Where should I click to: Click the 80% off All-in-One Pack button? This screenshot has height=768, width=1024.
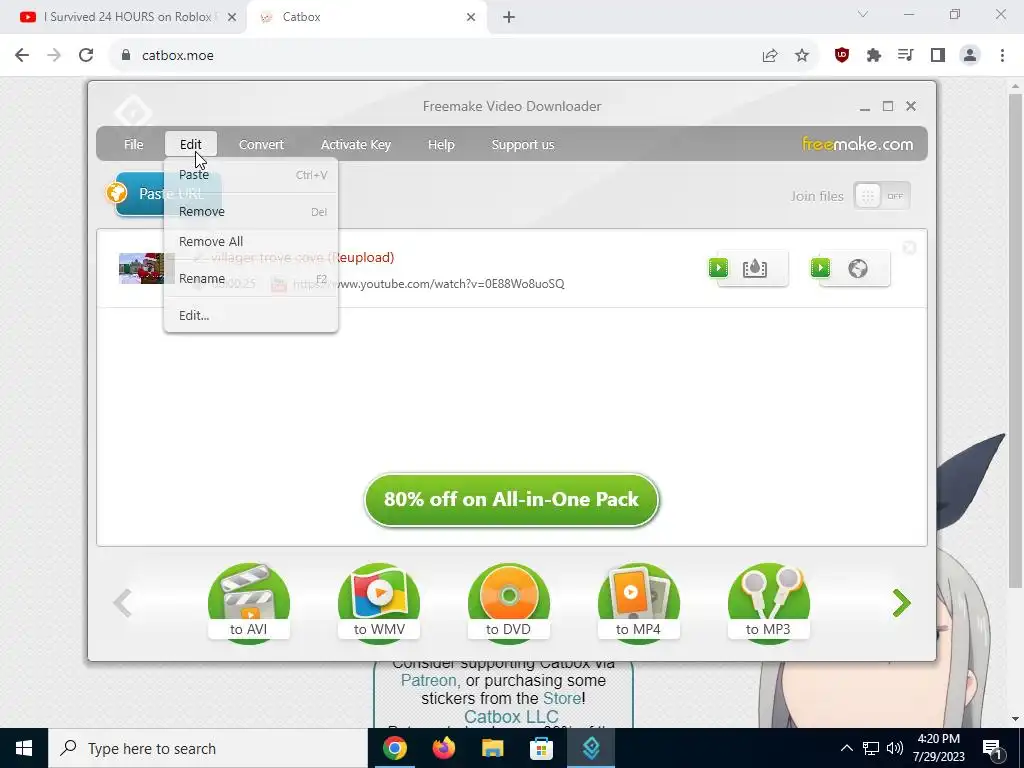click(511, 500)
